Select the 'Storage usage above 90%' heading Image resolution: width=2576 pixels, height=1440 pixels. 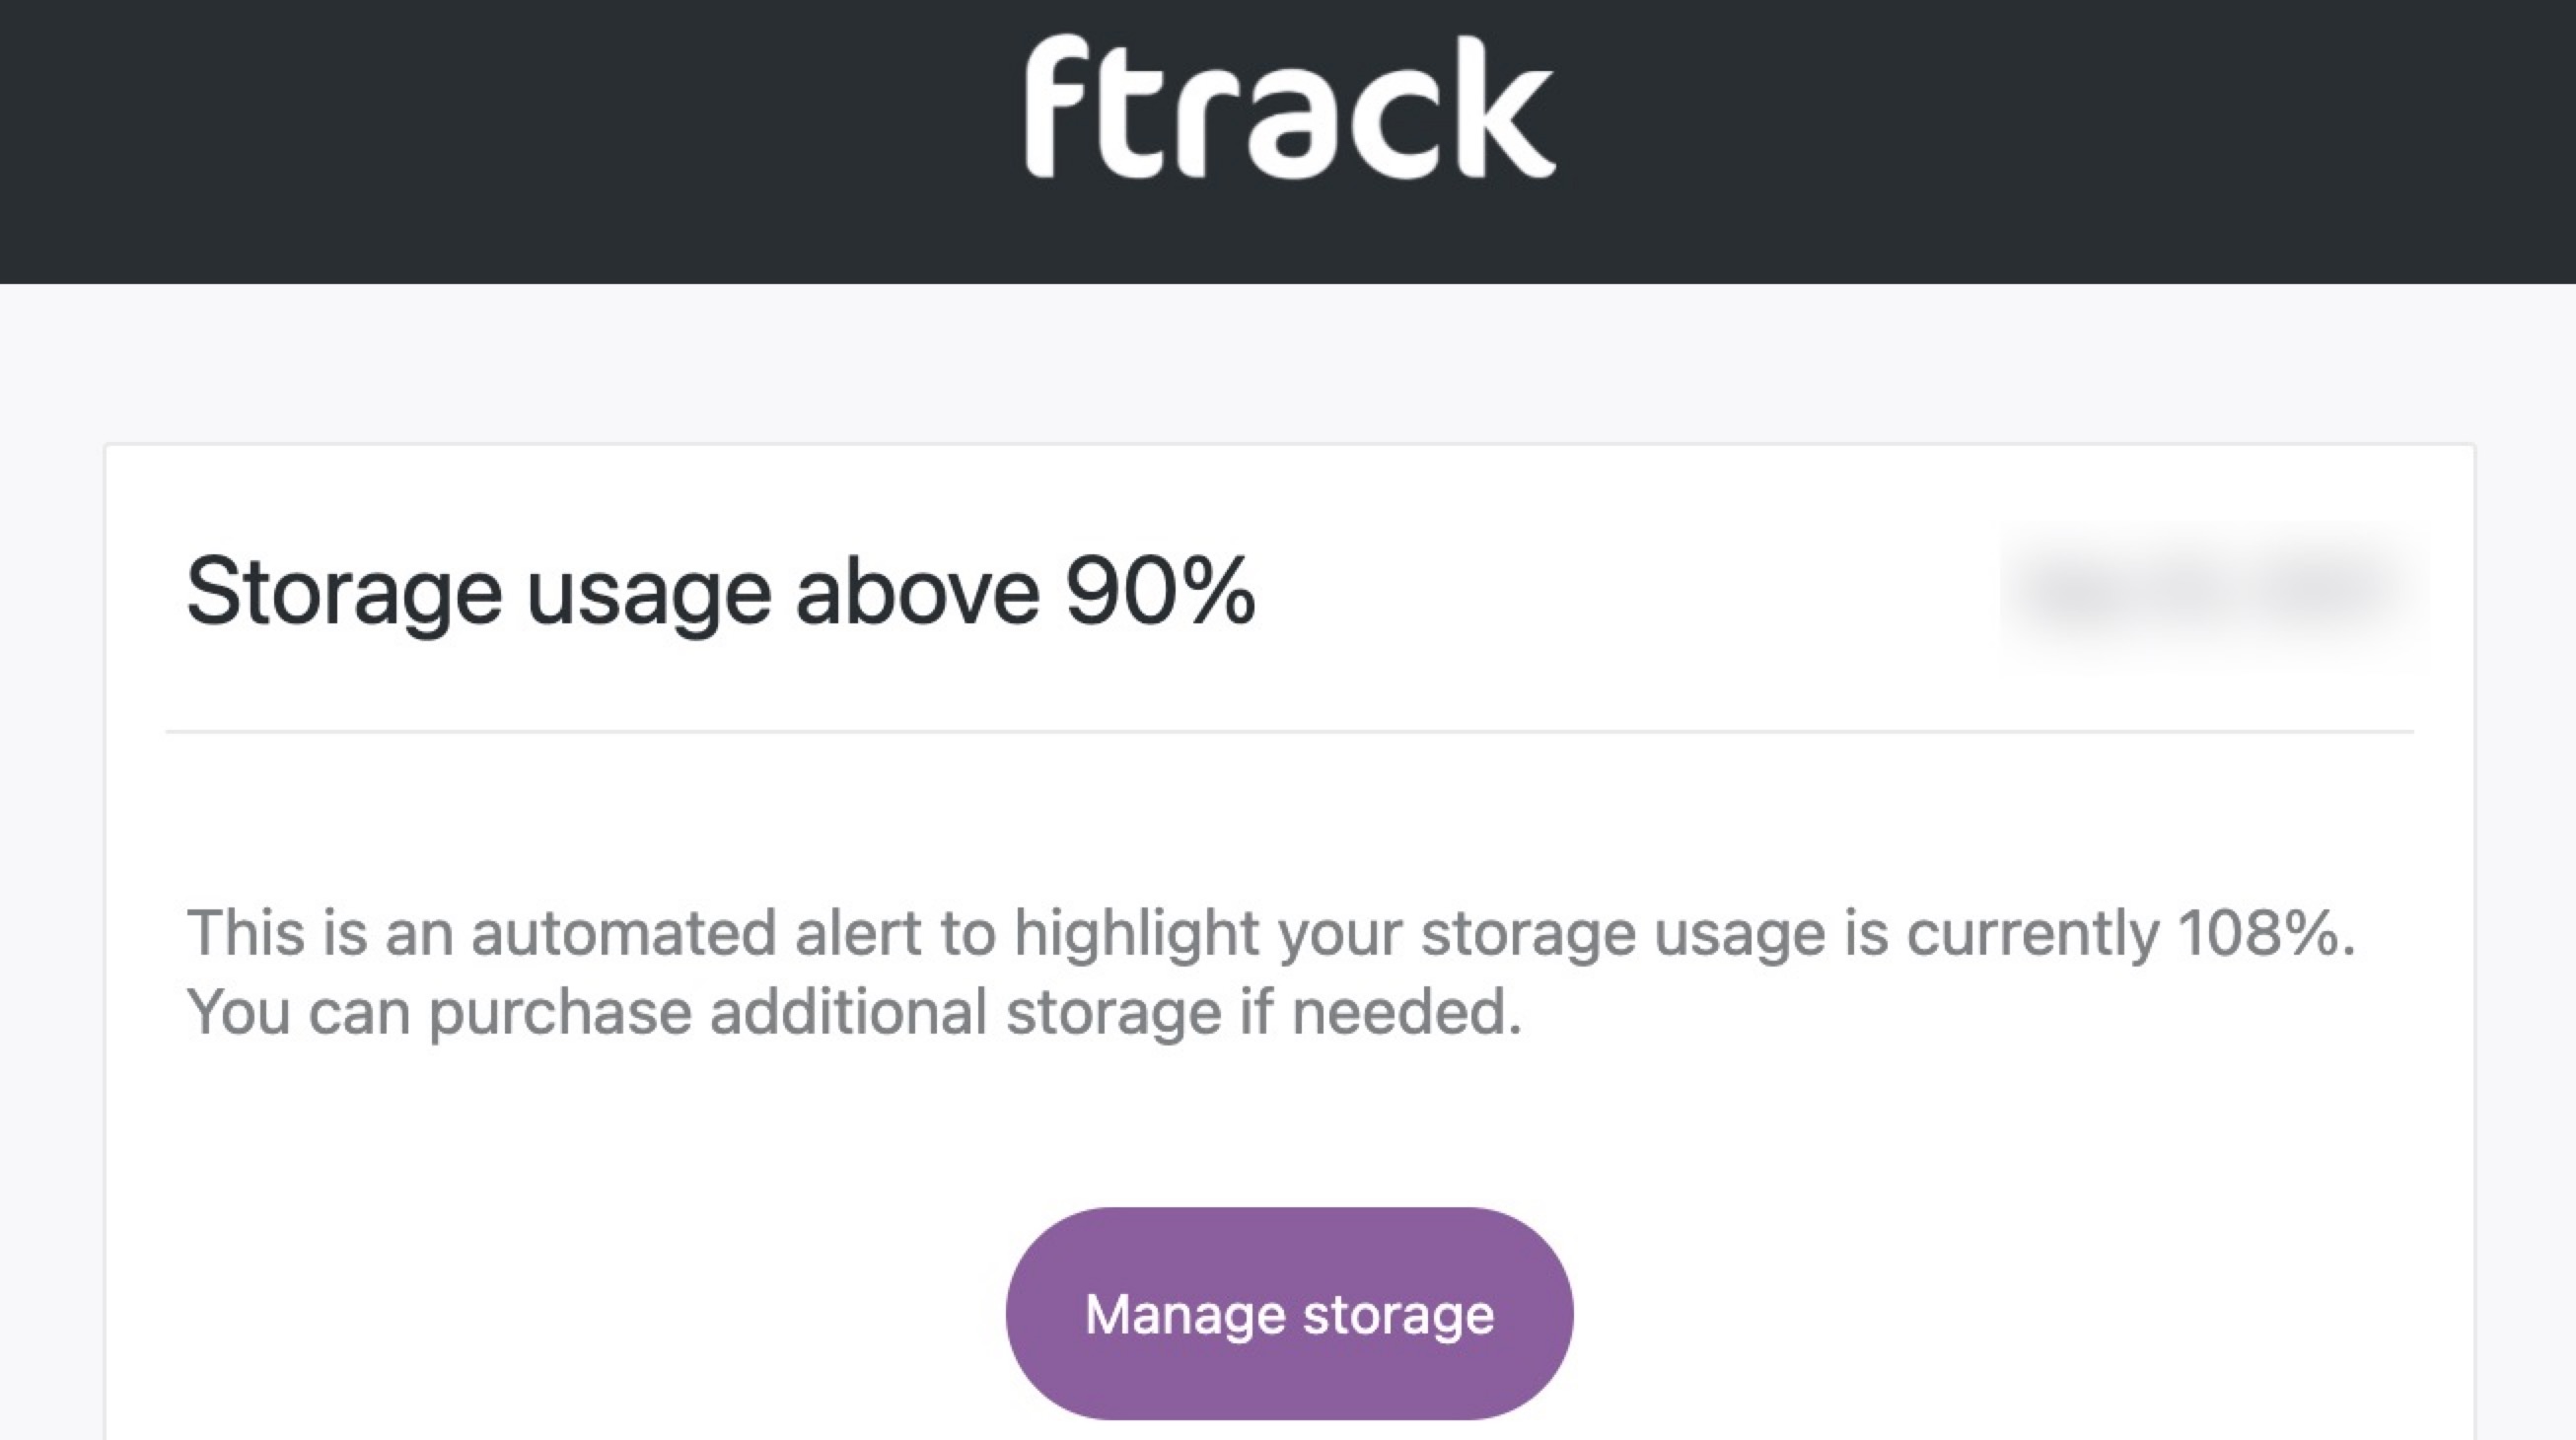(x=720, y=592)
